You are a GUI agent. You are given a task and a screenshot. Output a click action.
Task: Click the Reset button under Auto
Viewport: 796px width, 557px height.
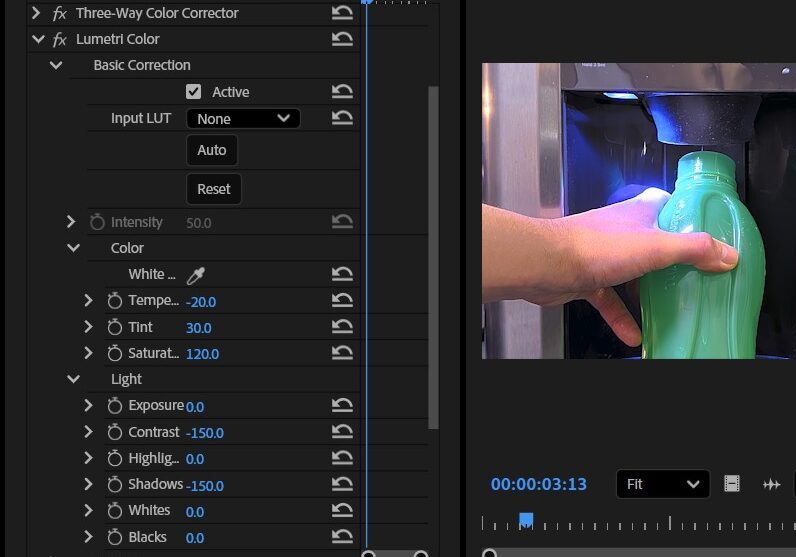214,189
